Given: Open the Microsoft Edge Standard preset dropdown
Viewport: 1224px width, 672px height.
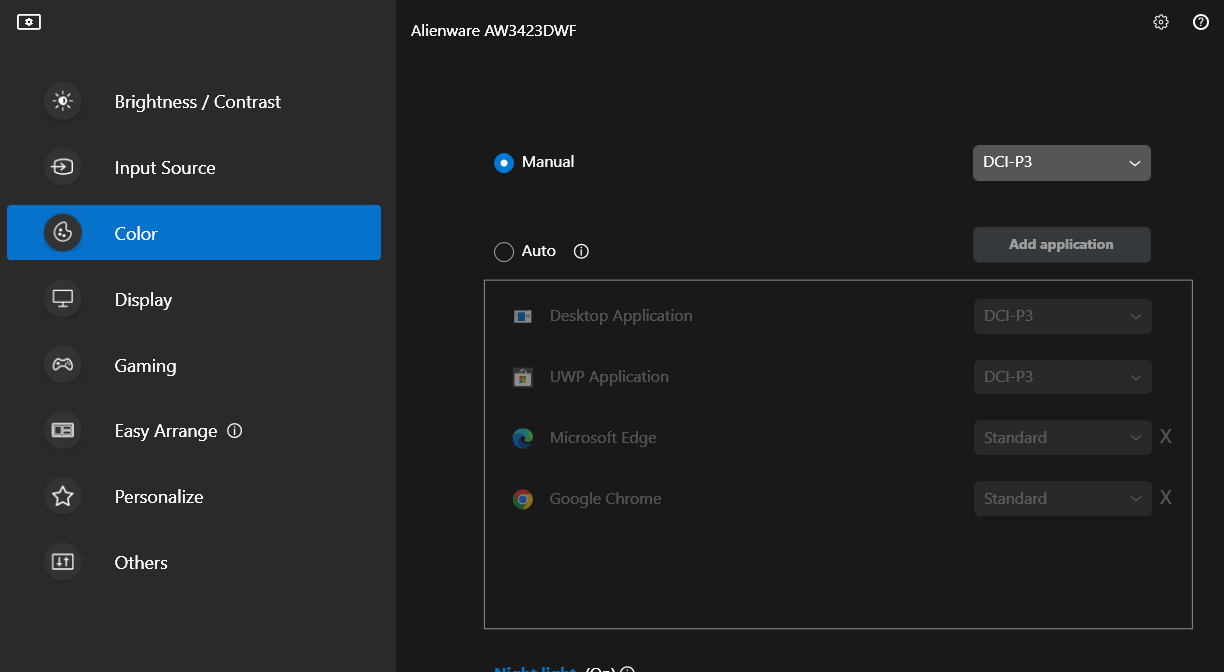Looking at the screenshot, I should pyautogui.click(x=1063, y=438).
